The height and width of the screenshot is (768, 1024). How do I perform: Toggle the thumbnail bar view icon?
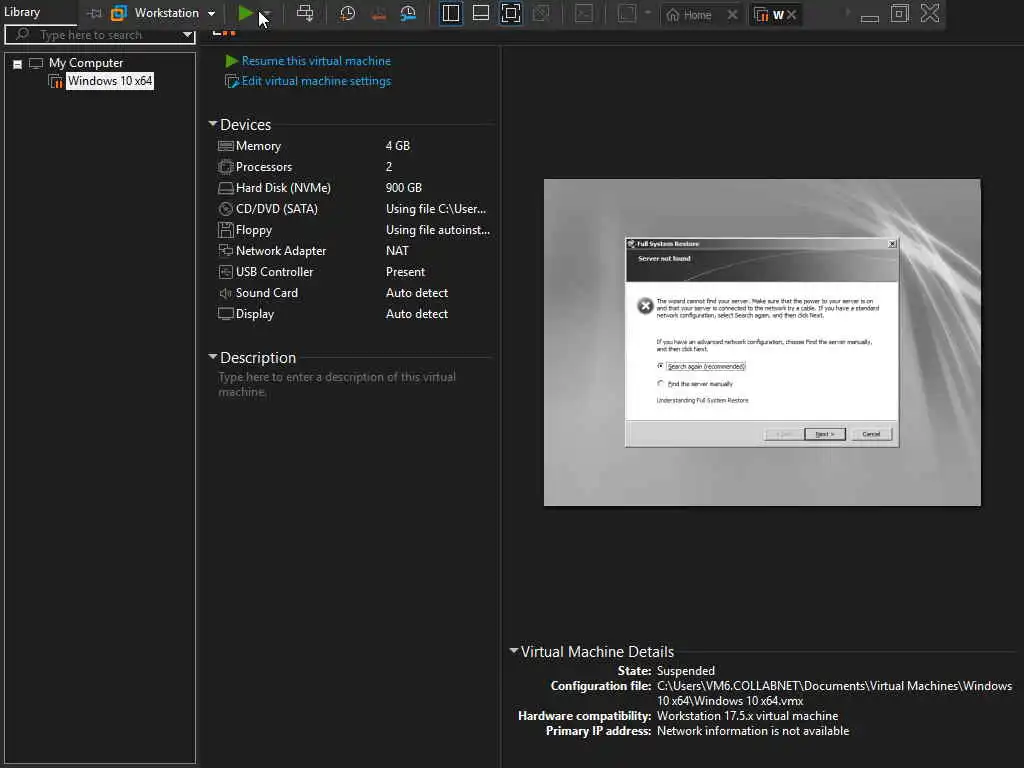click(481, 13)
